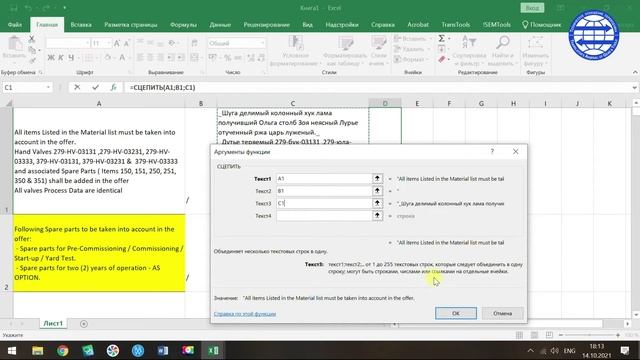Click the collapse-dialog arrow beside Текст1
The height and width of the screenshot is (360, 640).
pos(377,178)
